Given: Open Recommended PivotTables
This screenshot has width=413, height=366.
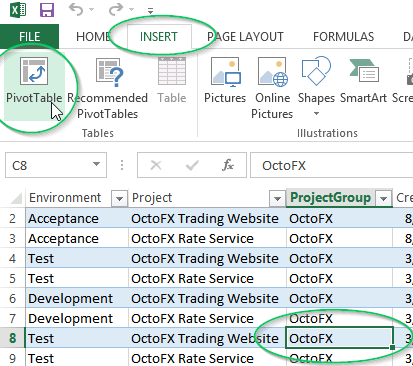Looking at the screenshot, I should tap(107, 88).
